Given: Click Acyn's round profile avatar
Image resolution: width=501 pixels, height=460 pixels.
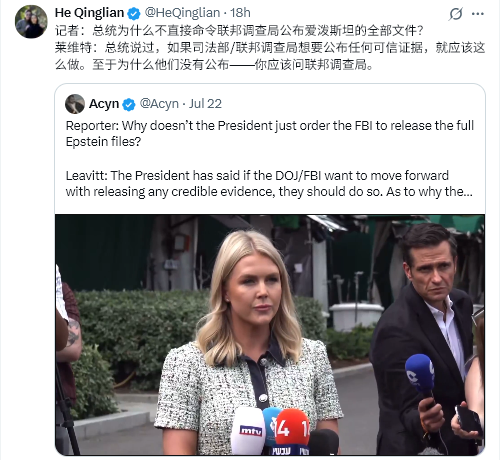Looking at the screenshot, I should [x=75, y=104].
